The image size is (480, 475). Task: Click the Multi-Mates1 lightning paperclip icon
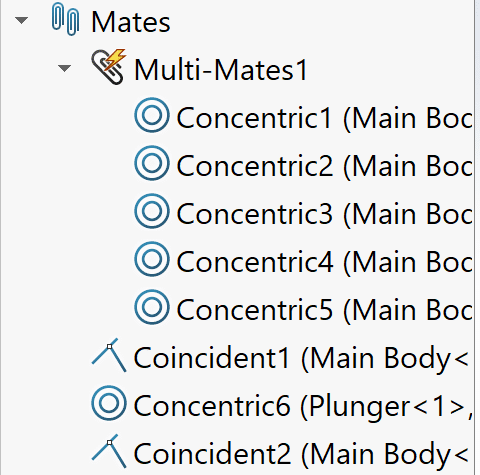[109, 67]
